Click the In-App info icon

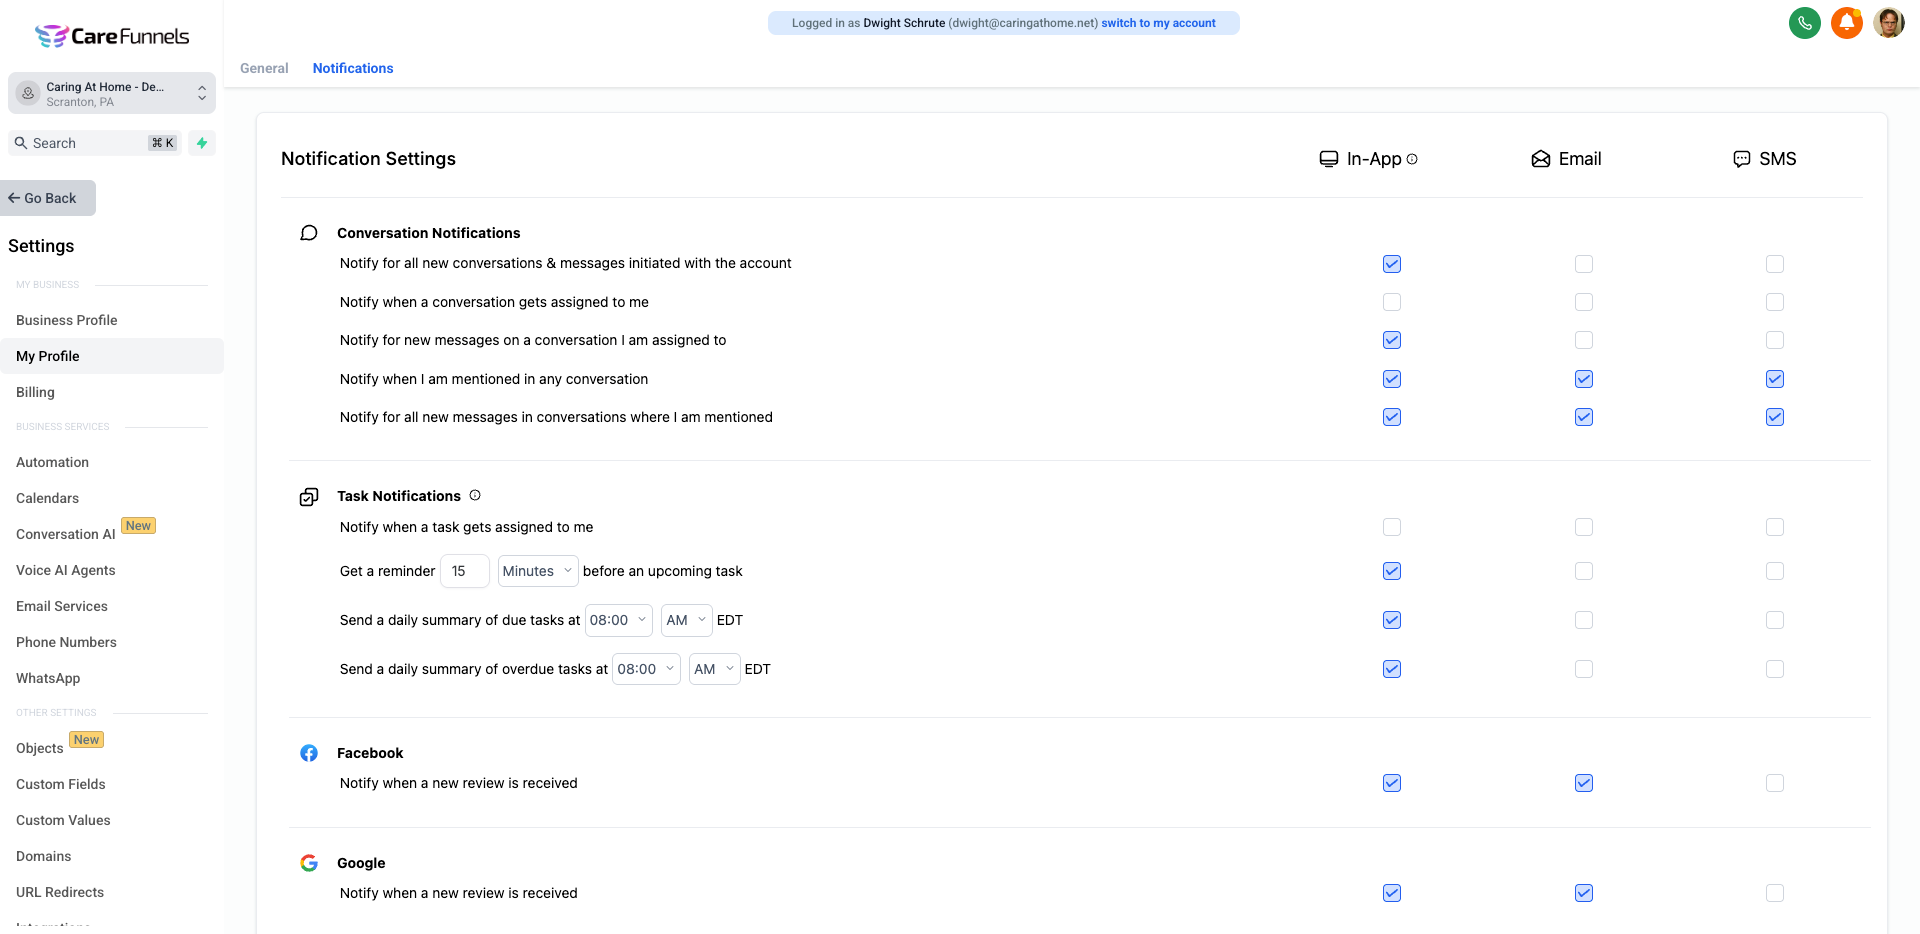click(x=1412, y=159)
